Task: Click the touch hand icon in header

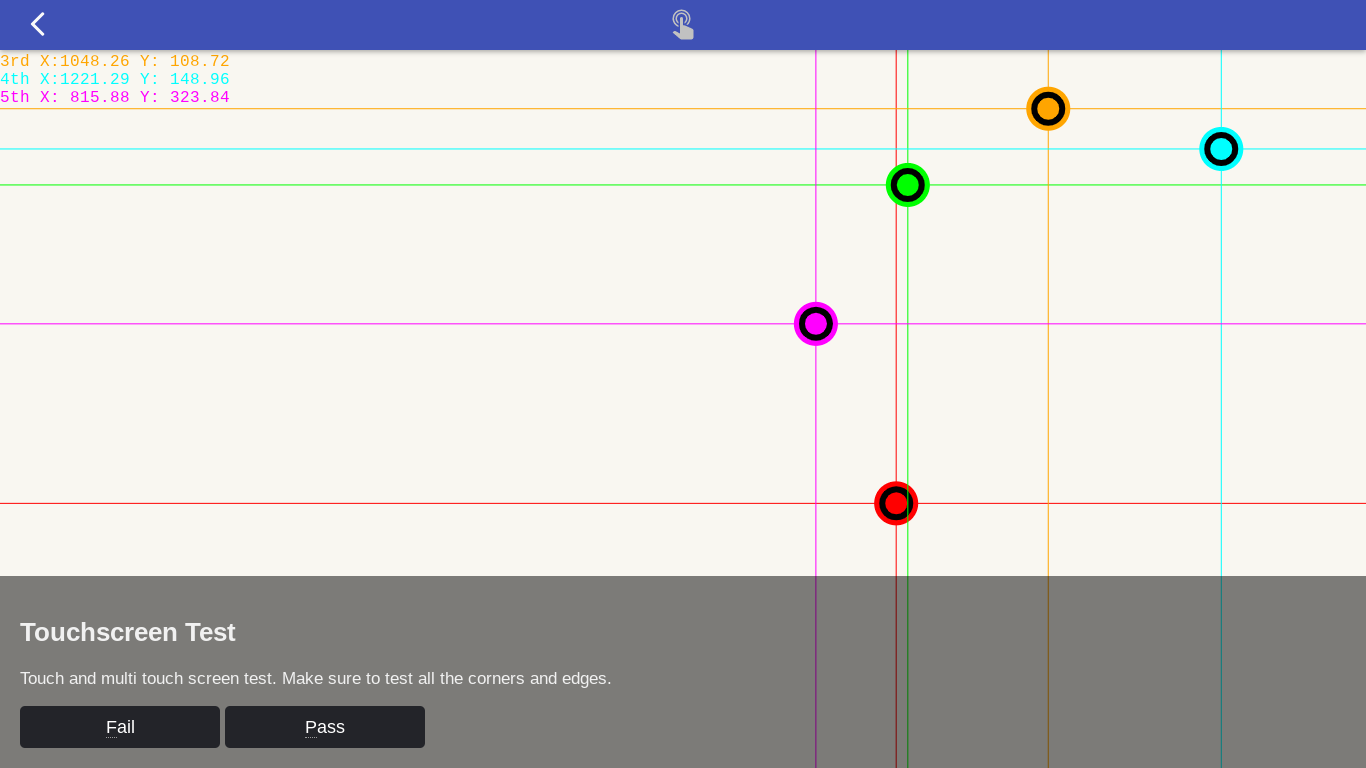Action: [x=683, y=24]
